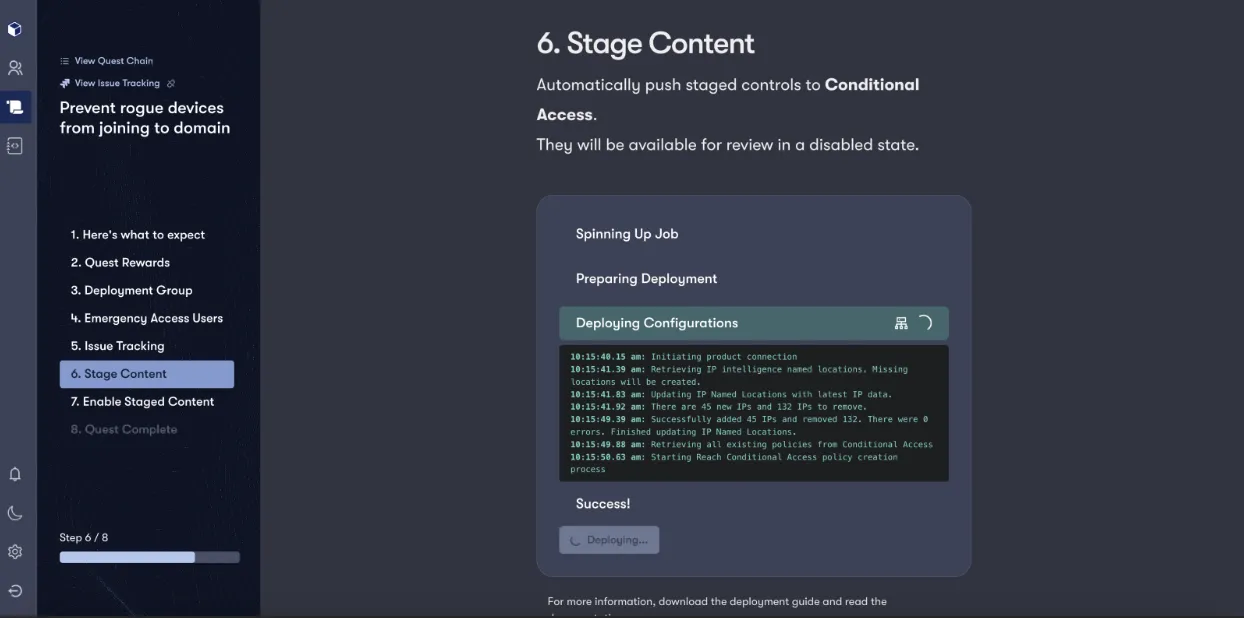
Task: Click the cube logo icon
Action: tap(14, 28)
